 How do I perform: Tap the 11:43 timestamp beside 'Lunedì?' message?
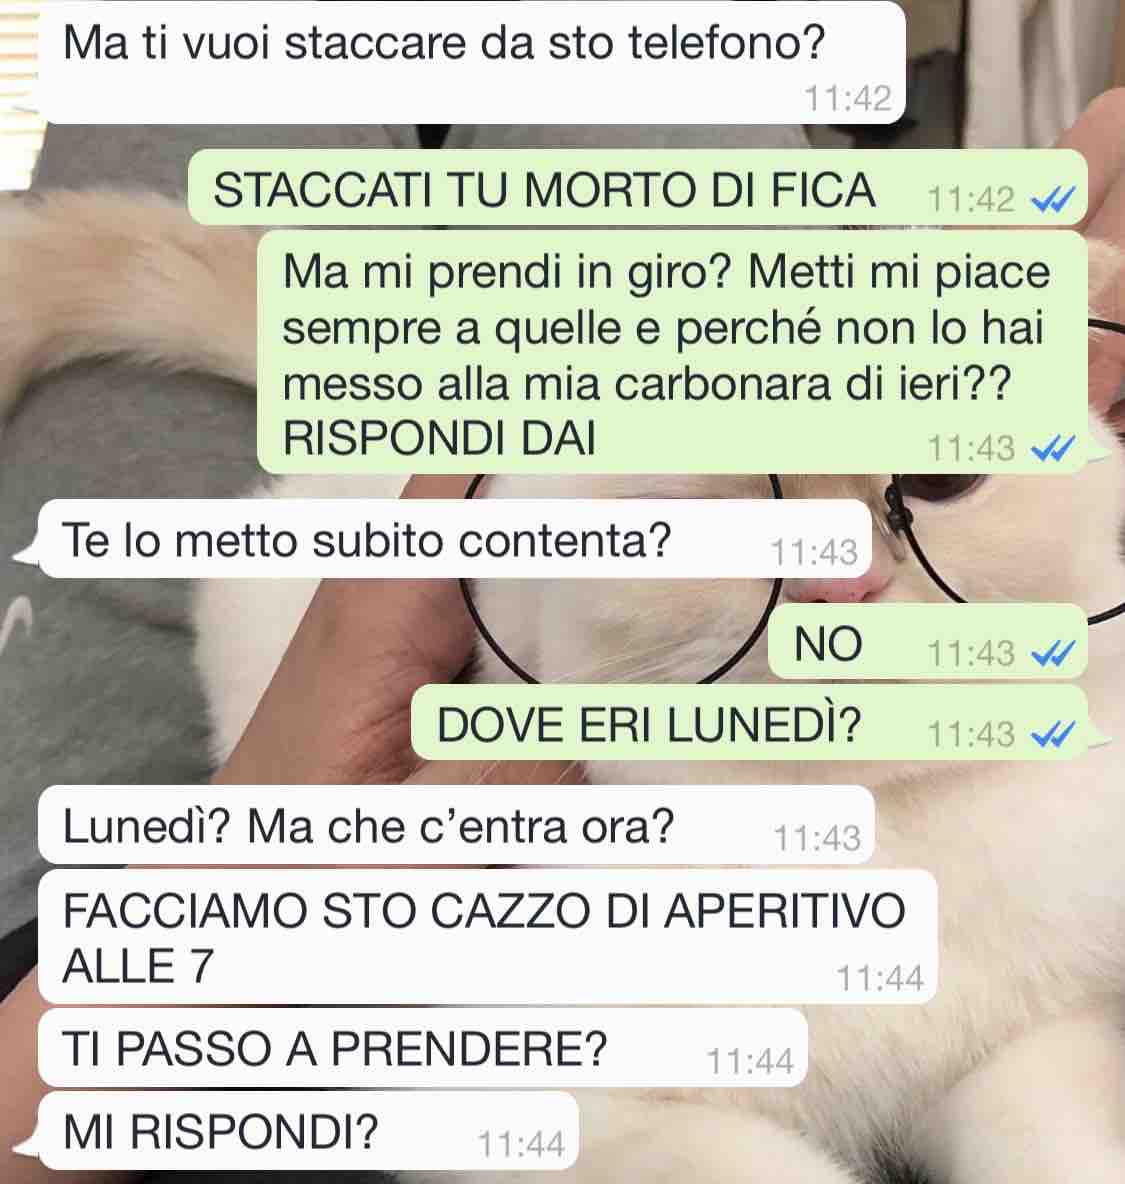[x=817, y=838]
